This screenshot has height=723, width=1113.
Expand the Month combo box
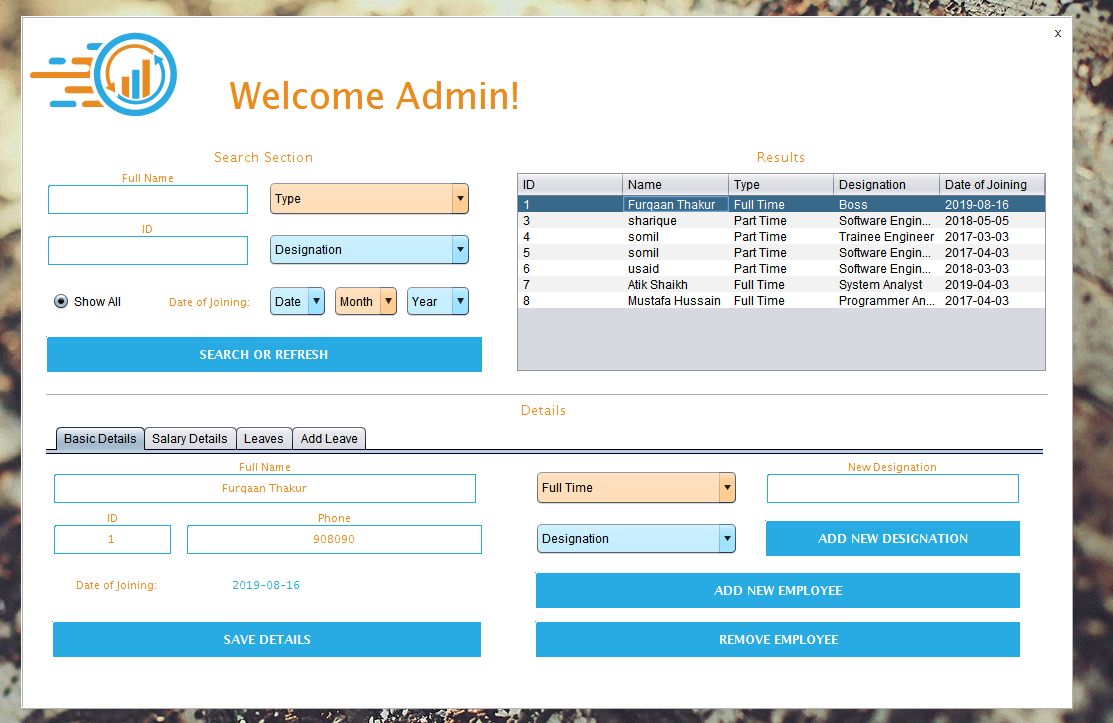366,302
